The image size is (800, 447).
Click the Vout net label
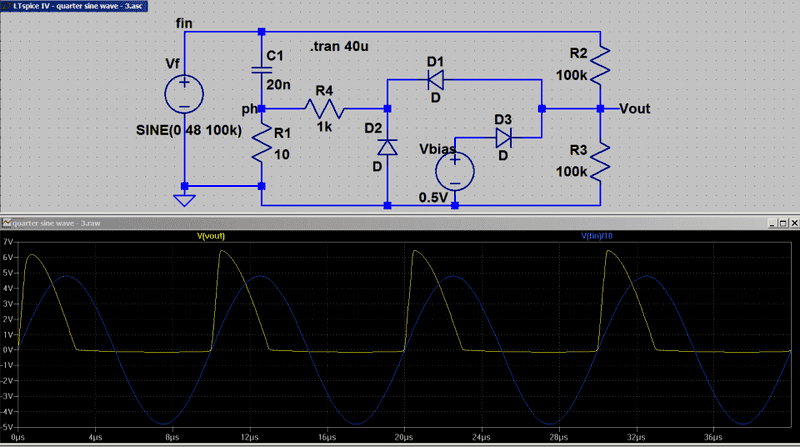635,109
